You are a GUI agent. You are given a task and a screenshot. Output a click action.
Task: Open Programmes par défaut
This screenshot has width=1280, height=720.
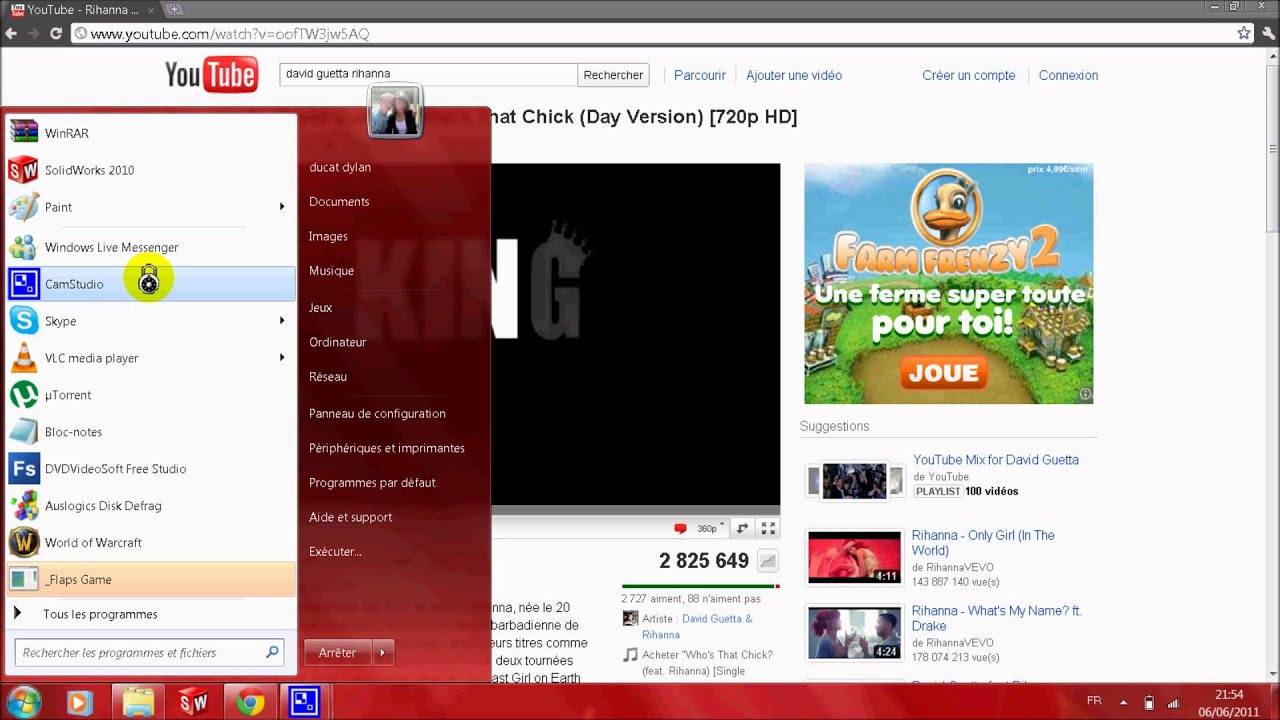[372, 483]
